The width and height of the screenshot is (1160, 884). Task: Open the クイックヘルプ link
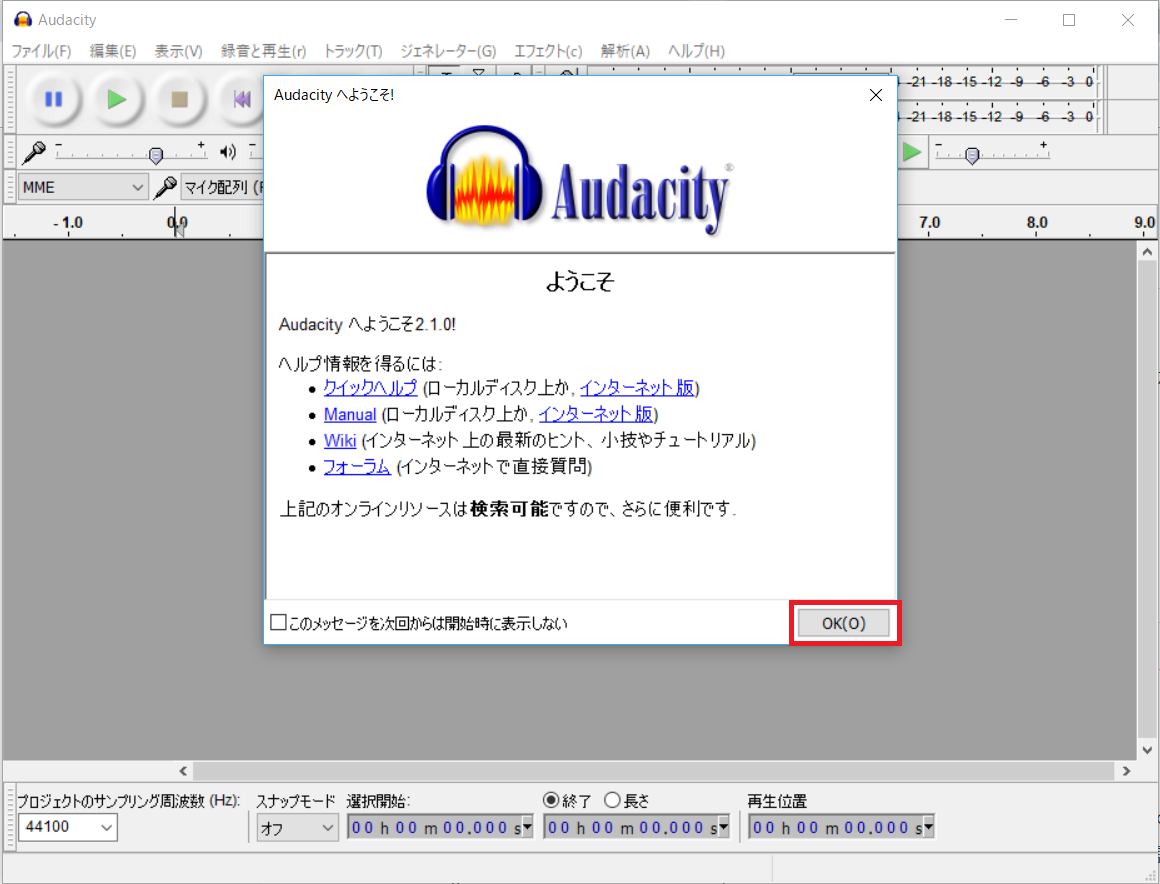370,388
